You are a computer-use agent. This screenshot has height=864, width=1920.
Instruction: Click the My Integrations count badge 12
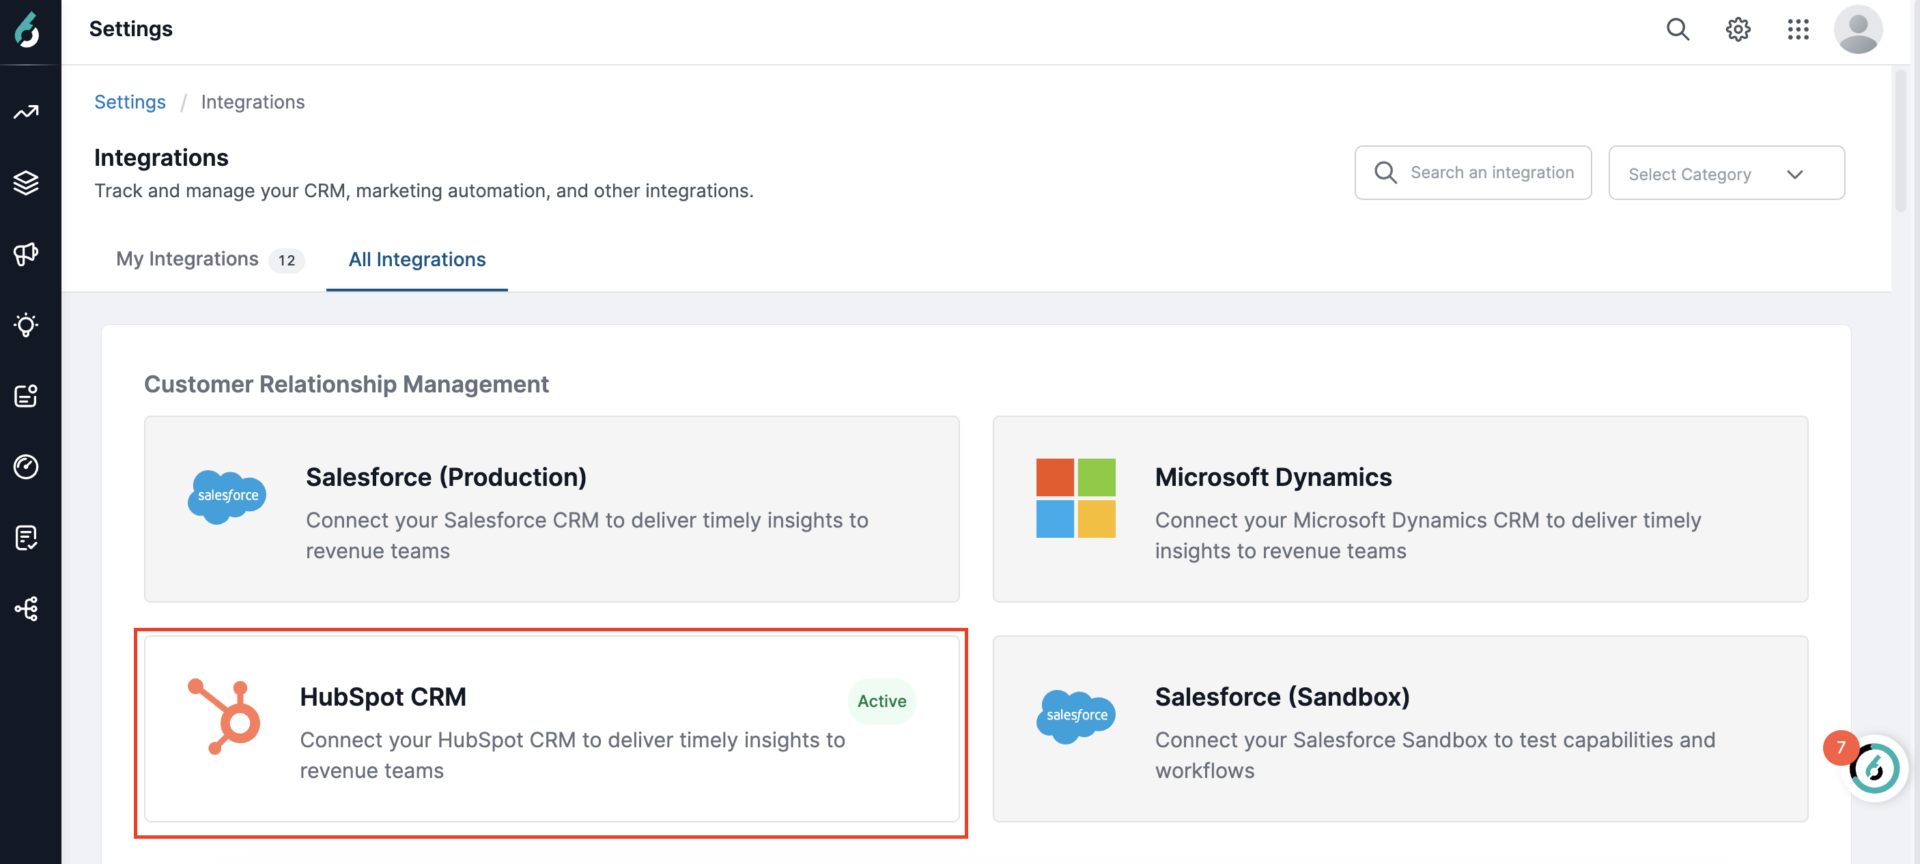click(x=287, y=260)
